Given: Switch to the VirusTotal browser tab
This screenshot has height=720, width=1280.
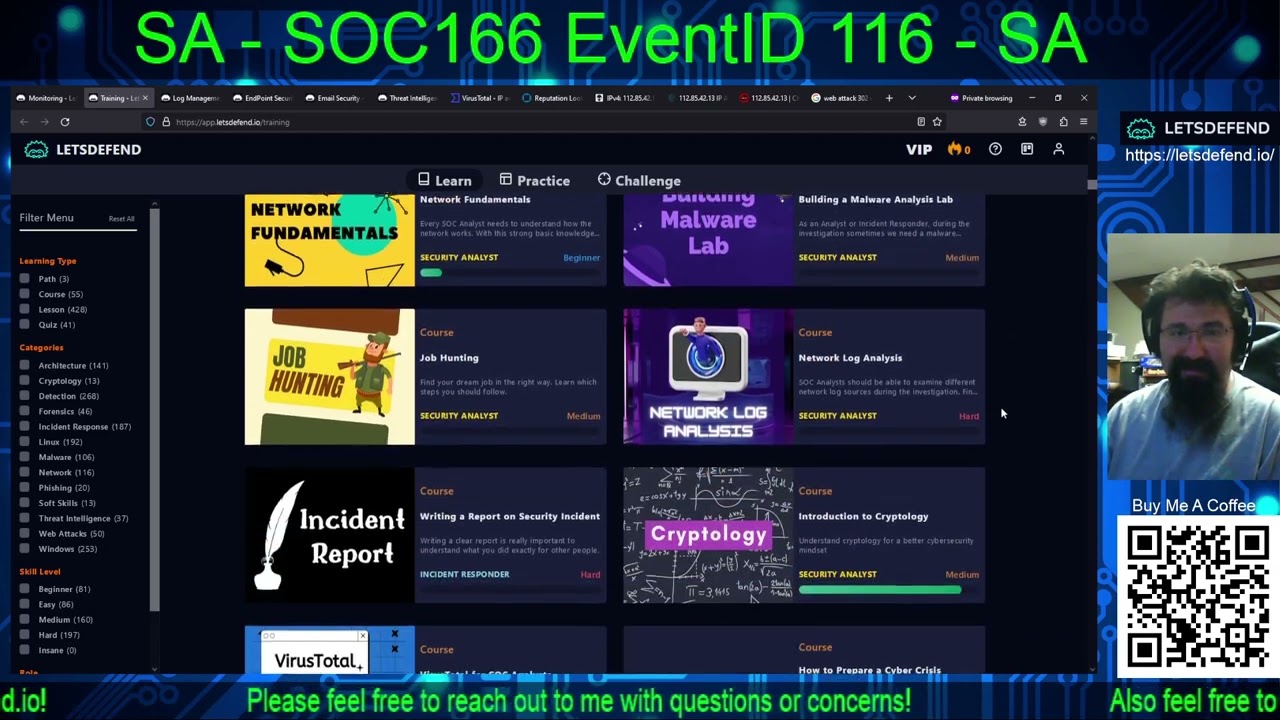Looking at the screenshot, I should click(x=479, y=98).
